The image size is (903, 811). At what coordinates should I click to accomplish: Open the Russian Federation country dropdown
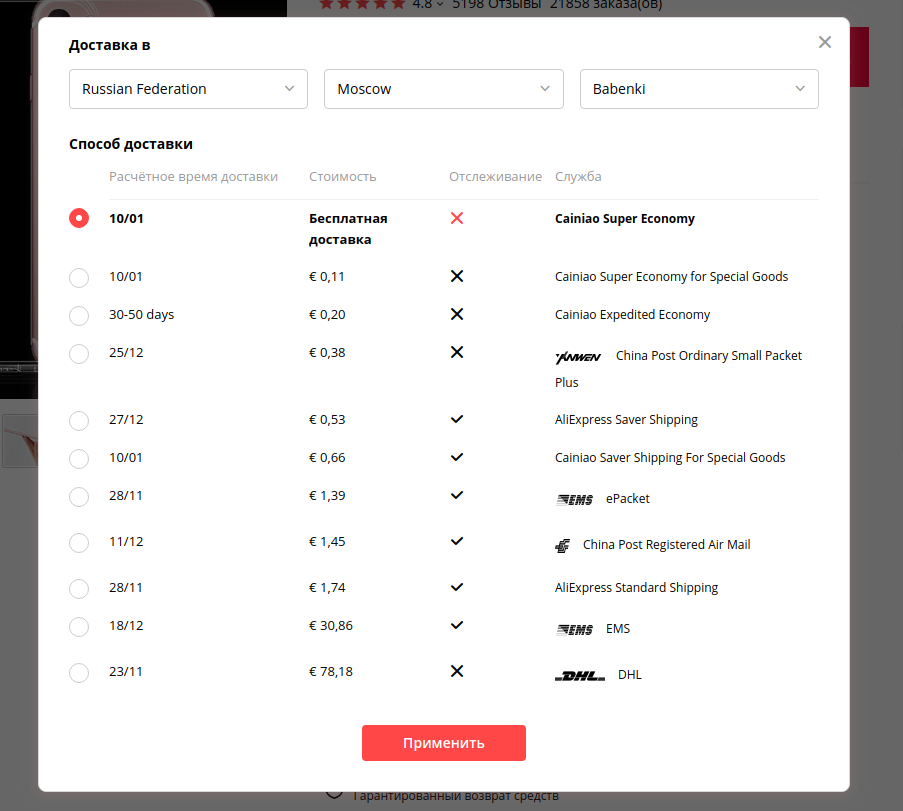tap(188, 89)
